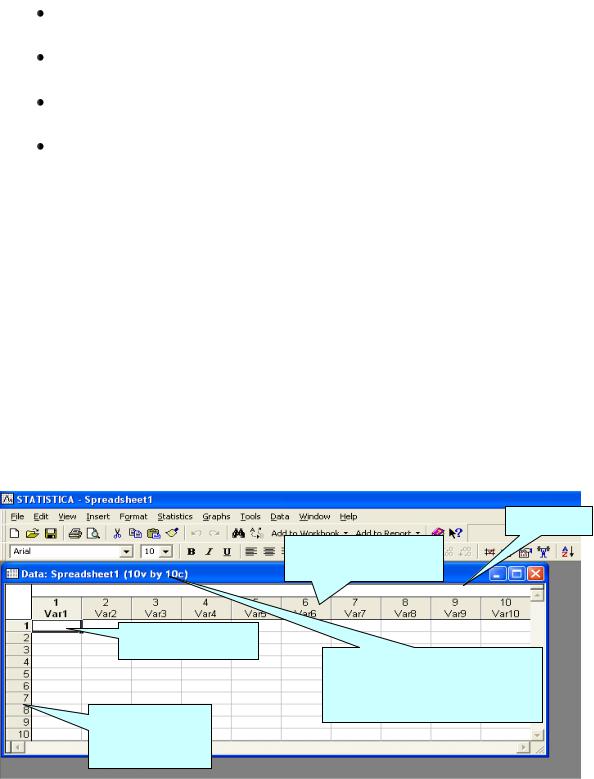Open the Statistics menu
The image size is (594, 779).
175,517
